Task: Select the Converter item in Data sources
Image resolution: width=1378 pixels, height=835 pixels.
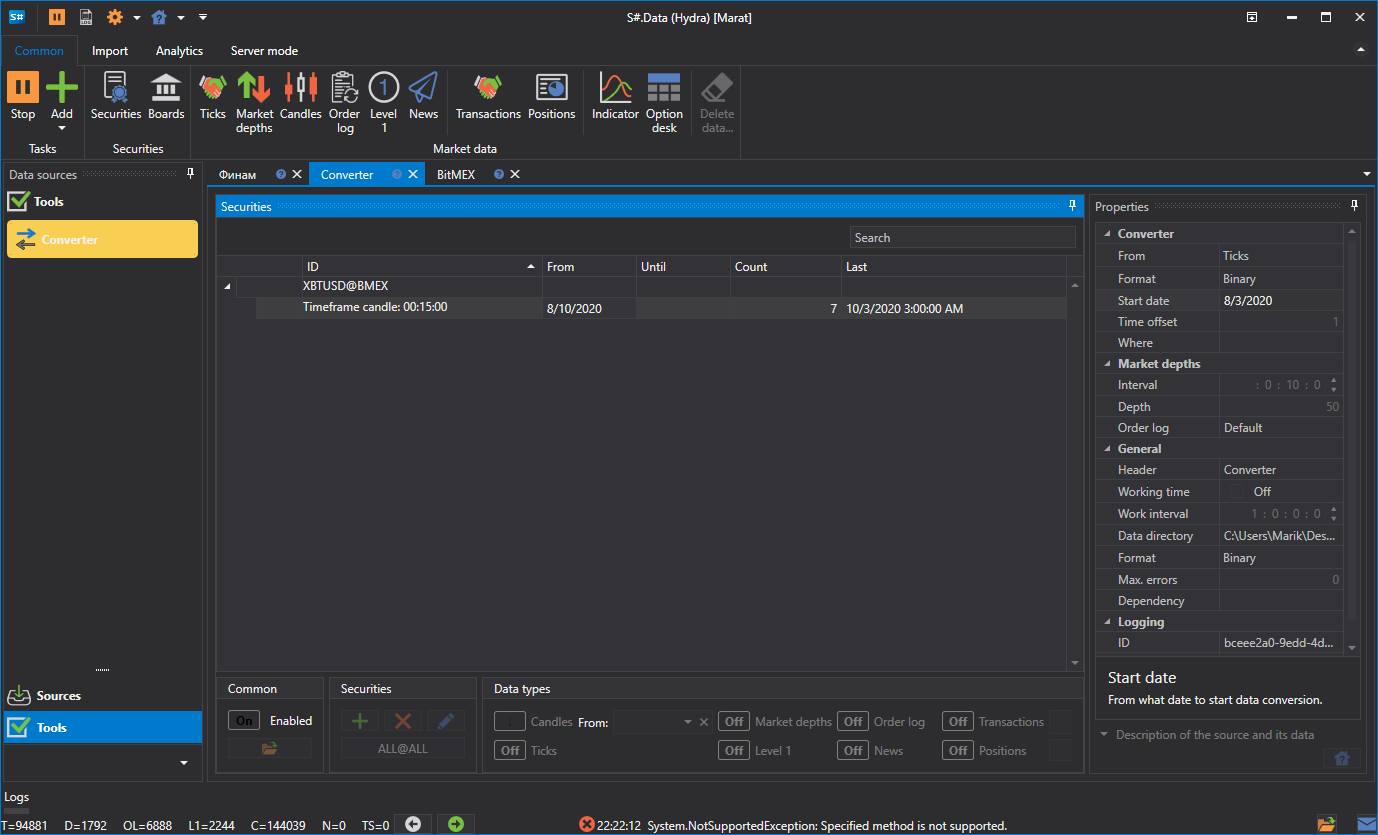Action: (102, 239)
